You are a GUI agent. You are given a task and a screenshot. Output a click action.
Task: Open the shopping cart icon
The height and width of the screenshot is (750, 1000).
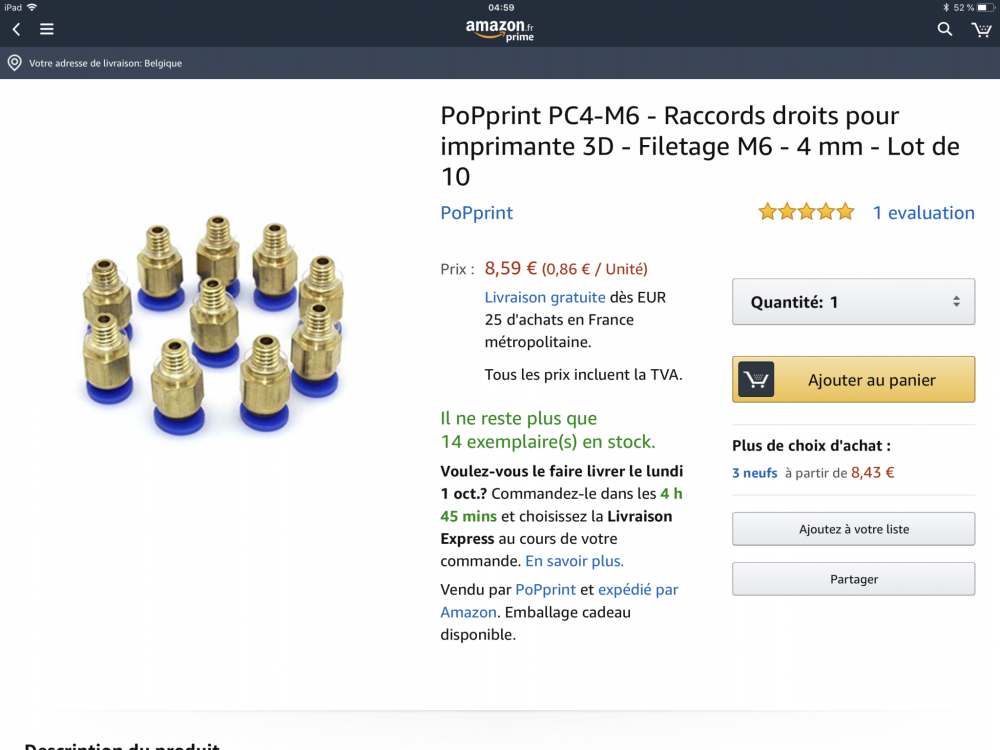pyautogui.click(x=981, y=29)
